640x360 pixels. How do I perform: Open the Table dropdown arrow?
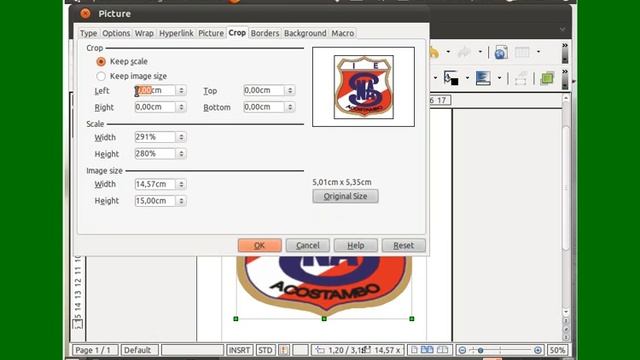(x=538, y=52)
